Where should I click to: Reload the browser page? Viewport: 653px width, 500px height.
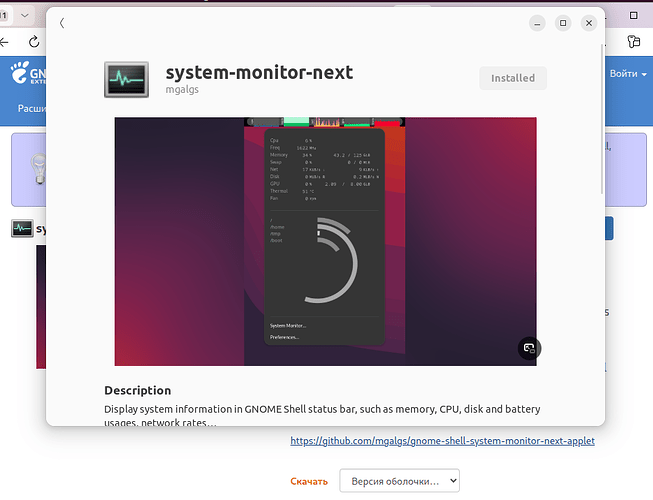pyautogui.click(x=34, y=42)
